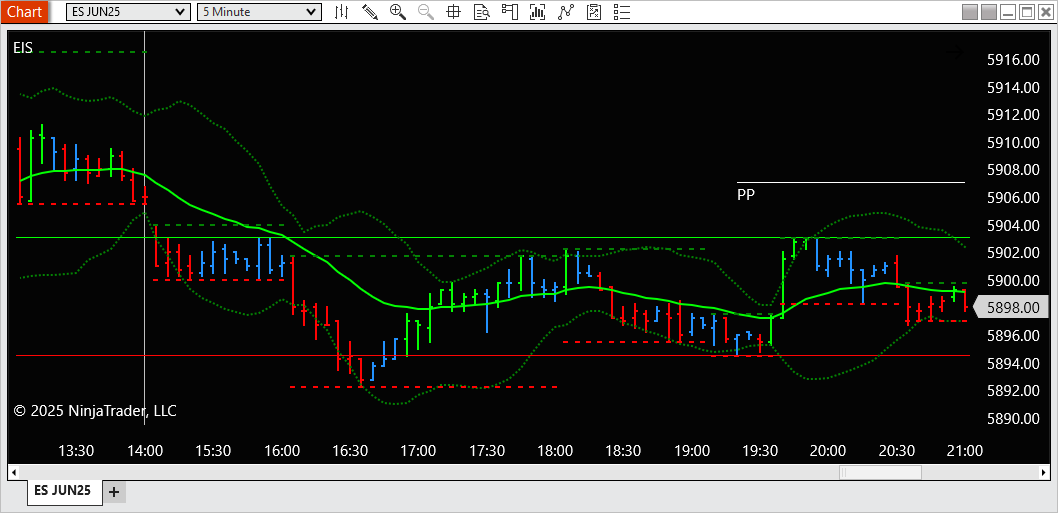Click the EIS indicator label

tap(23, 48)
